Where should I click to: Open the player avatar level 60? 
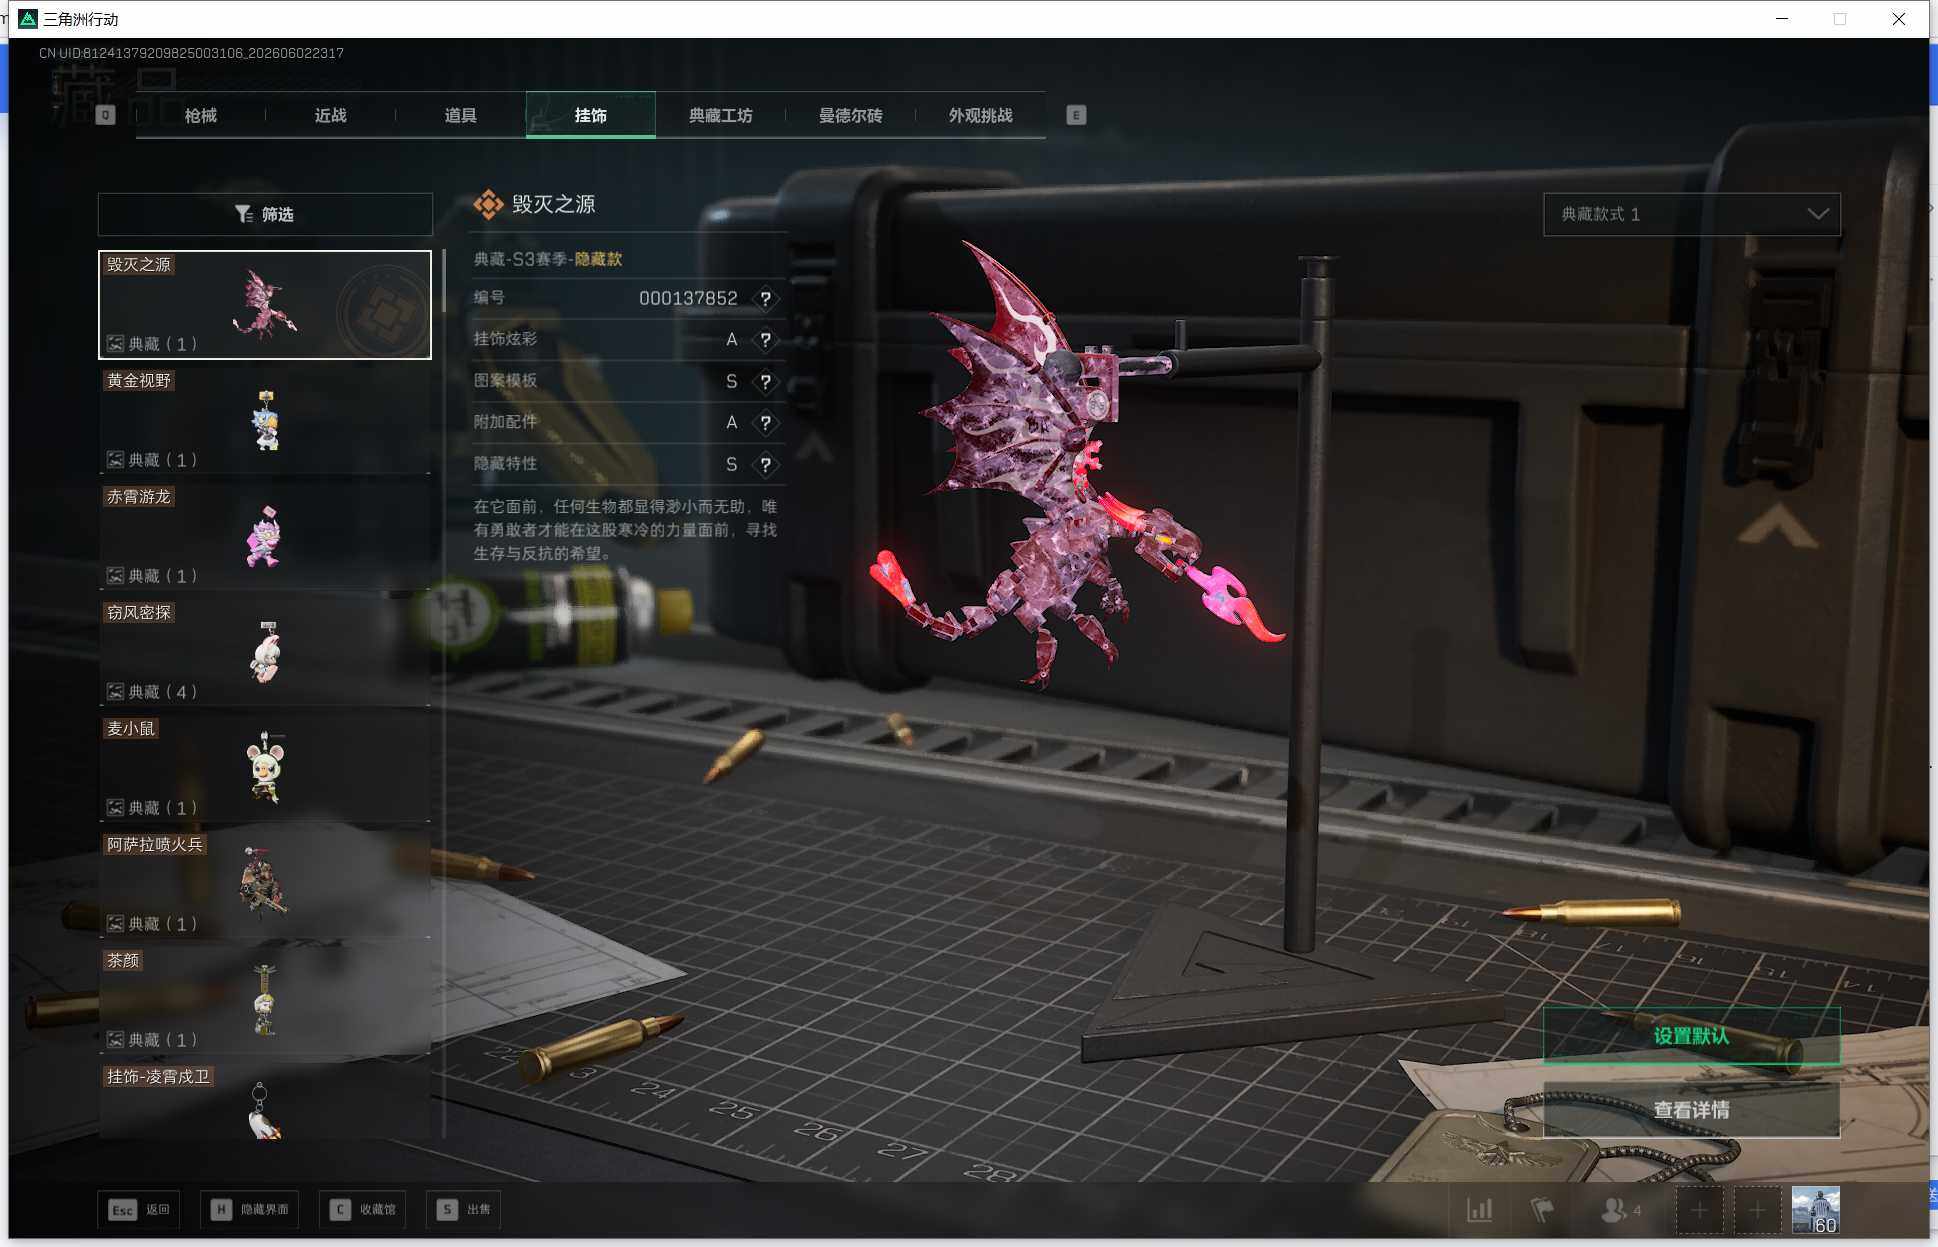(x=1816, y=1210)
